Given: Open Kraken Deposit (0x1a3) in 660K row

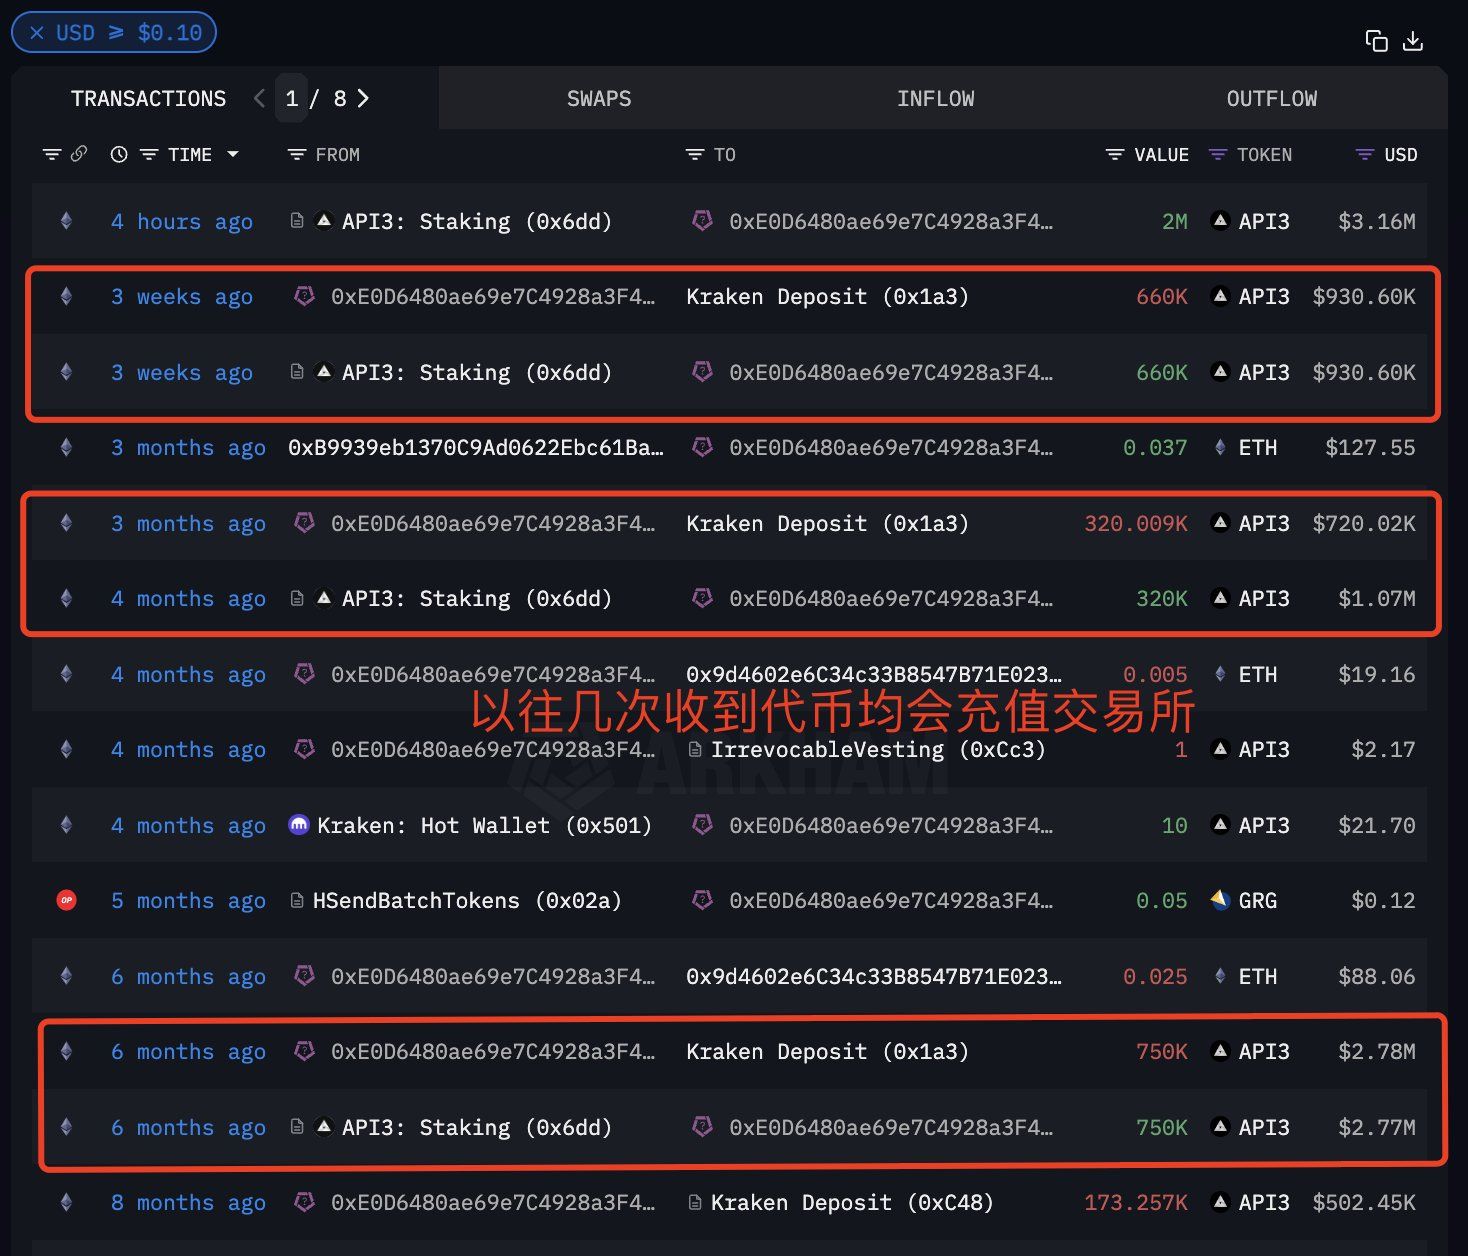Looking at the screenshot, I should 827,297.
